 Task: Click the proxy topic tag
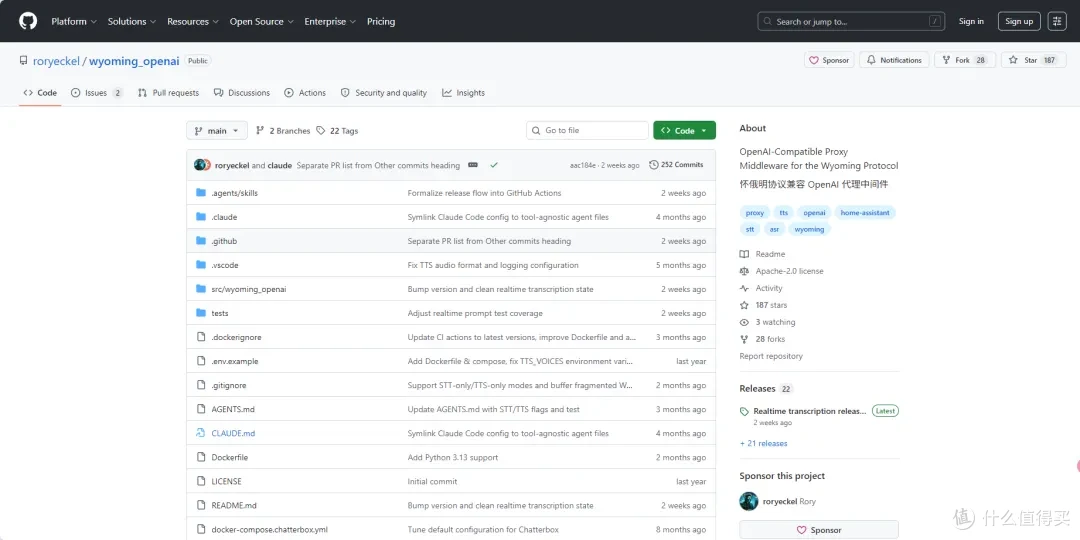point(755,213)
